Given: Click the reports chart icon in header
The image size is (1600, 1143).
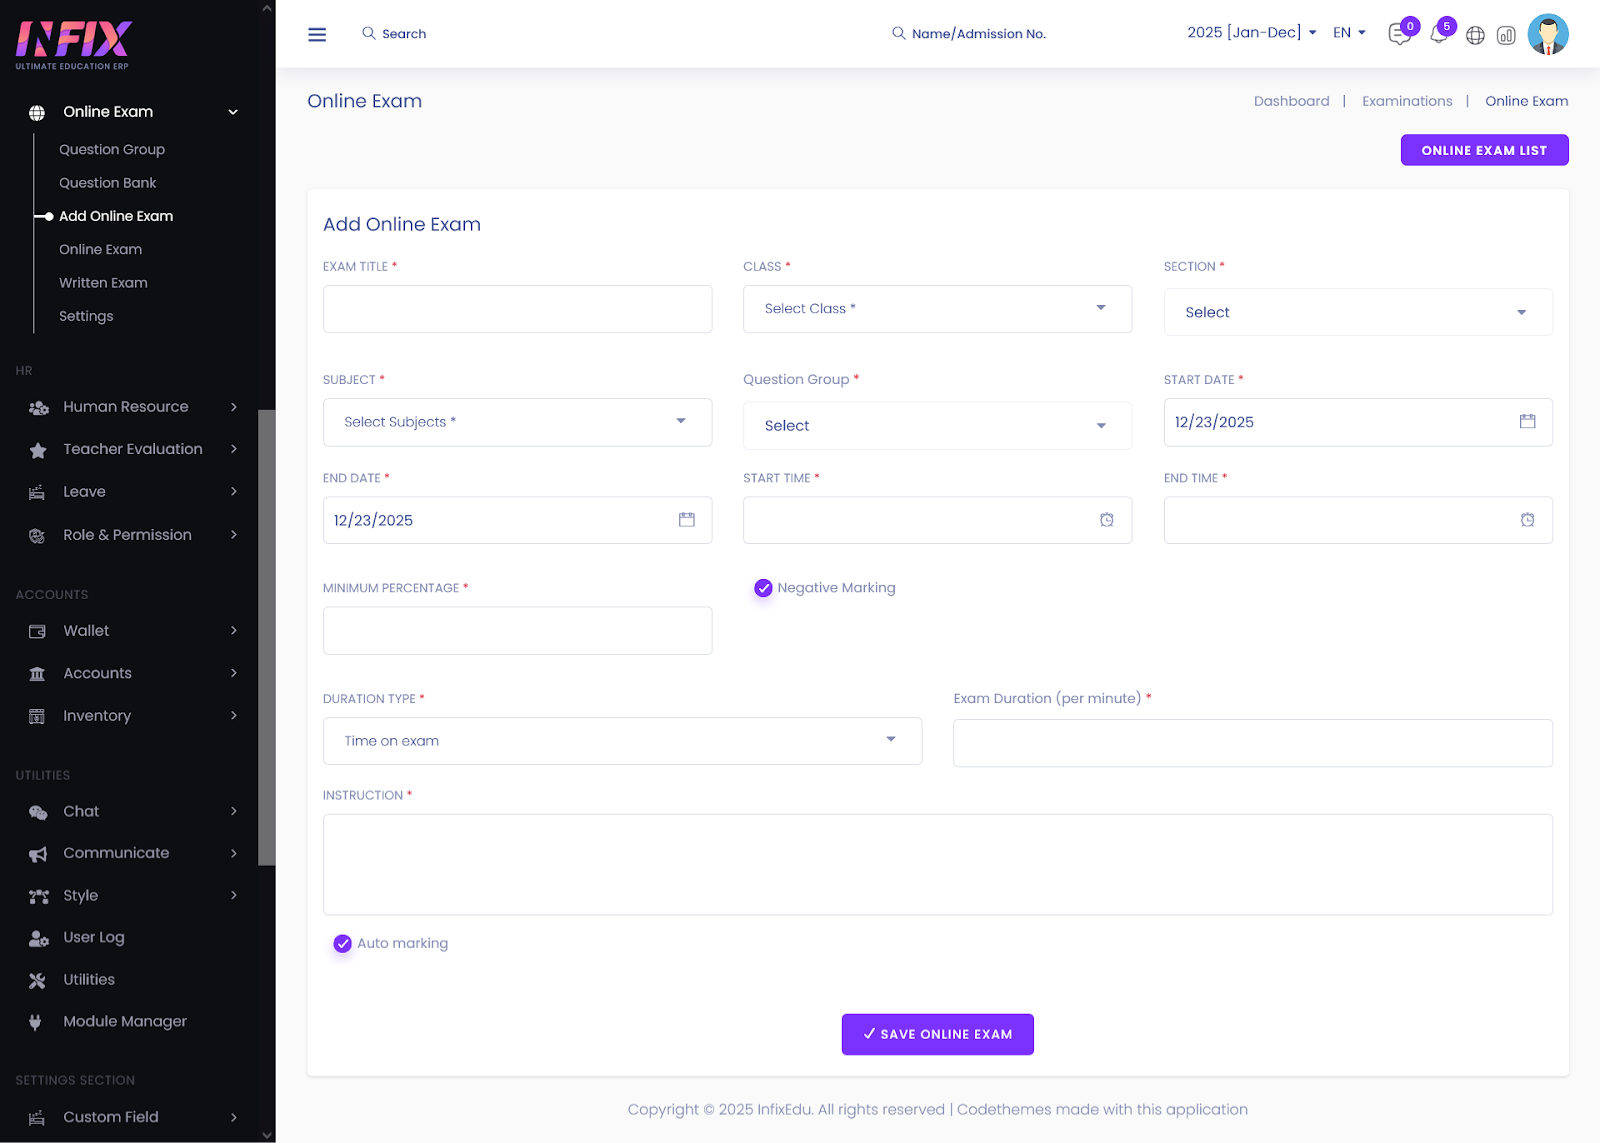Looking at the screenshot, I should (1506, 36).
